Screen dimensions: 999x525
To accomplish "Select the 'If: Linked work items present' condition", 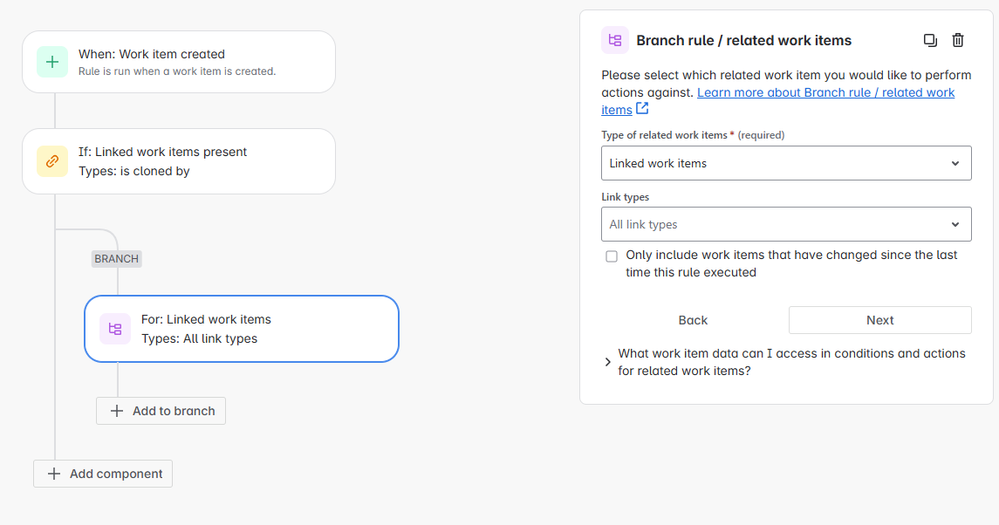I will 179,161.
